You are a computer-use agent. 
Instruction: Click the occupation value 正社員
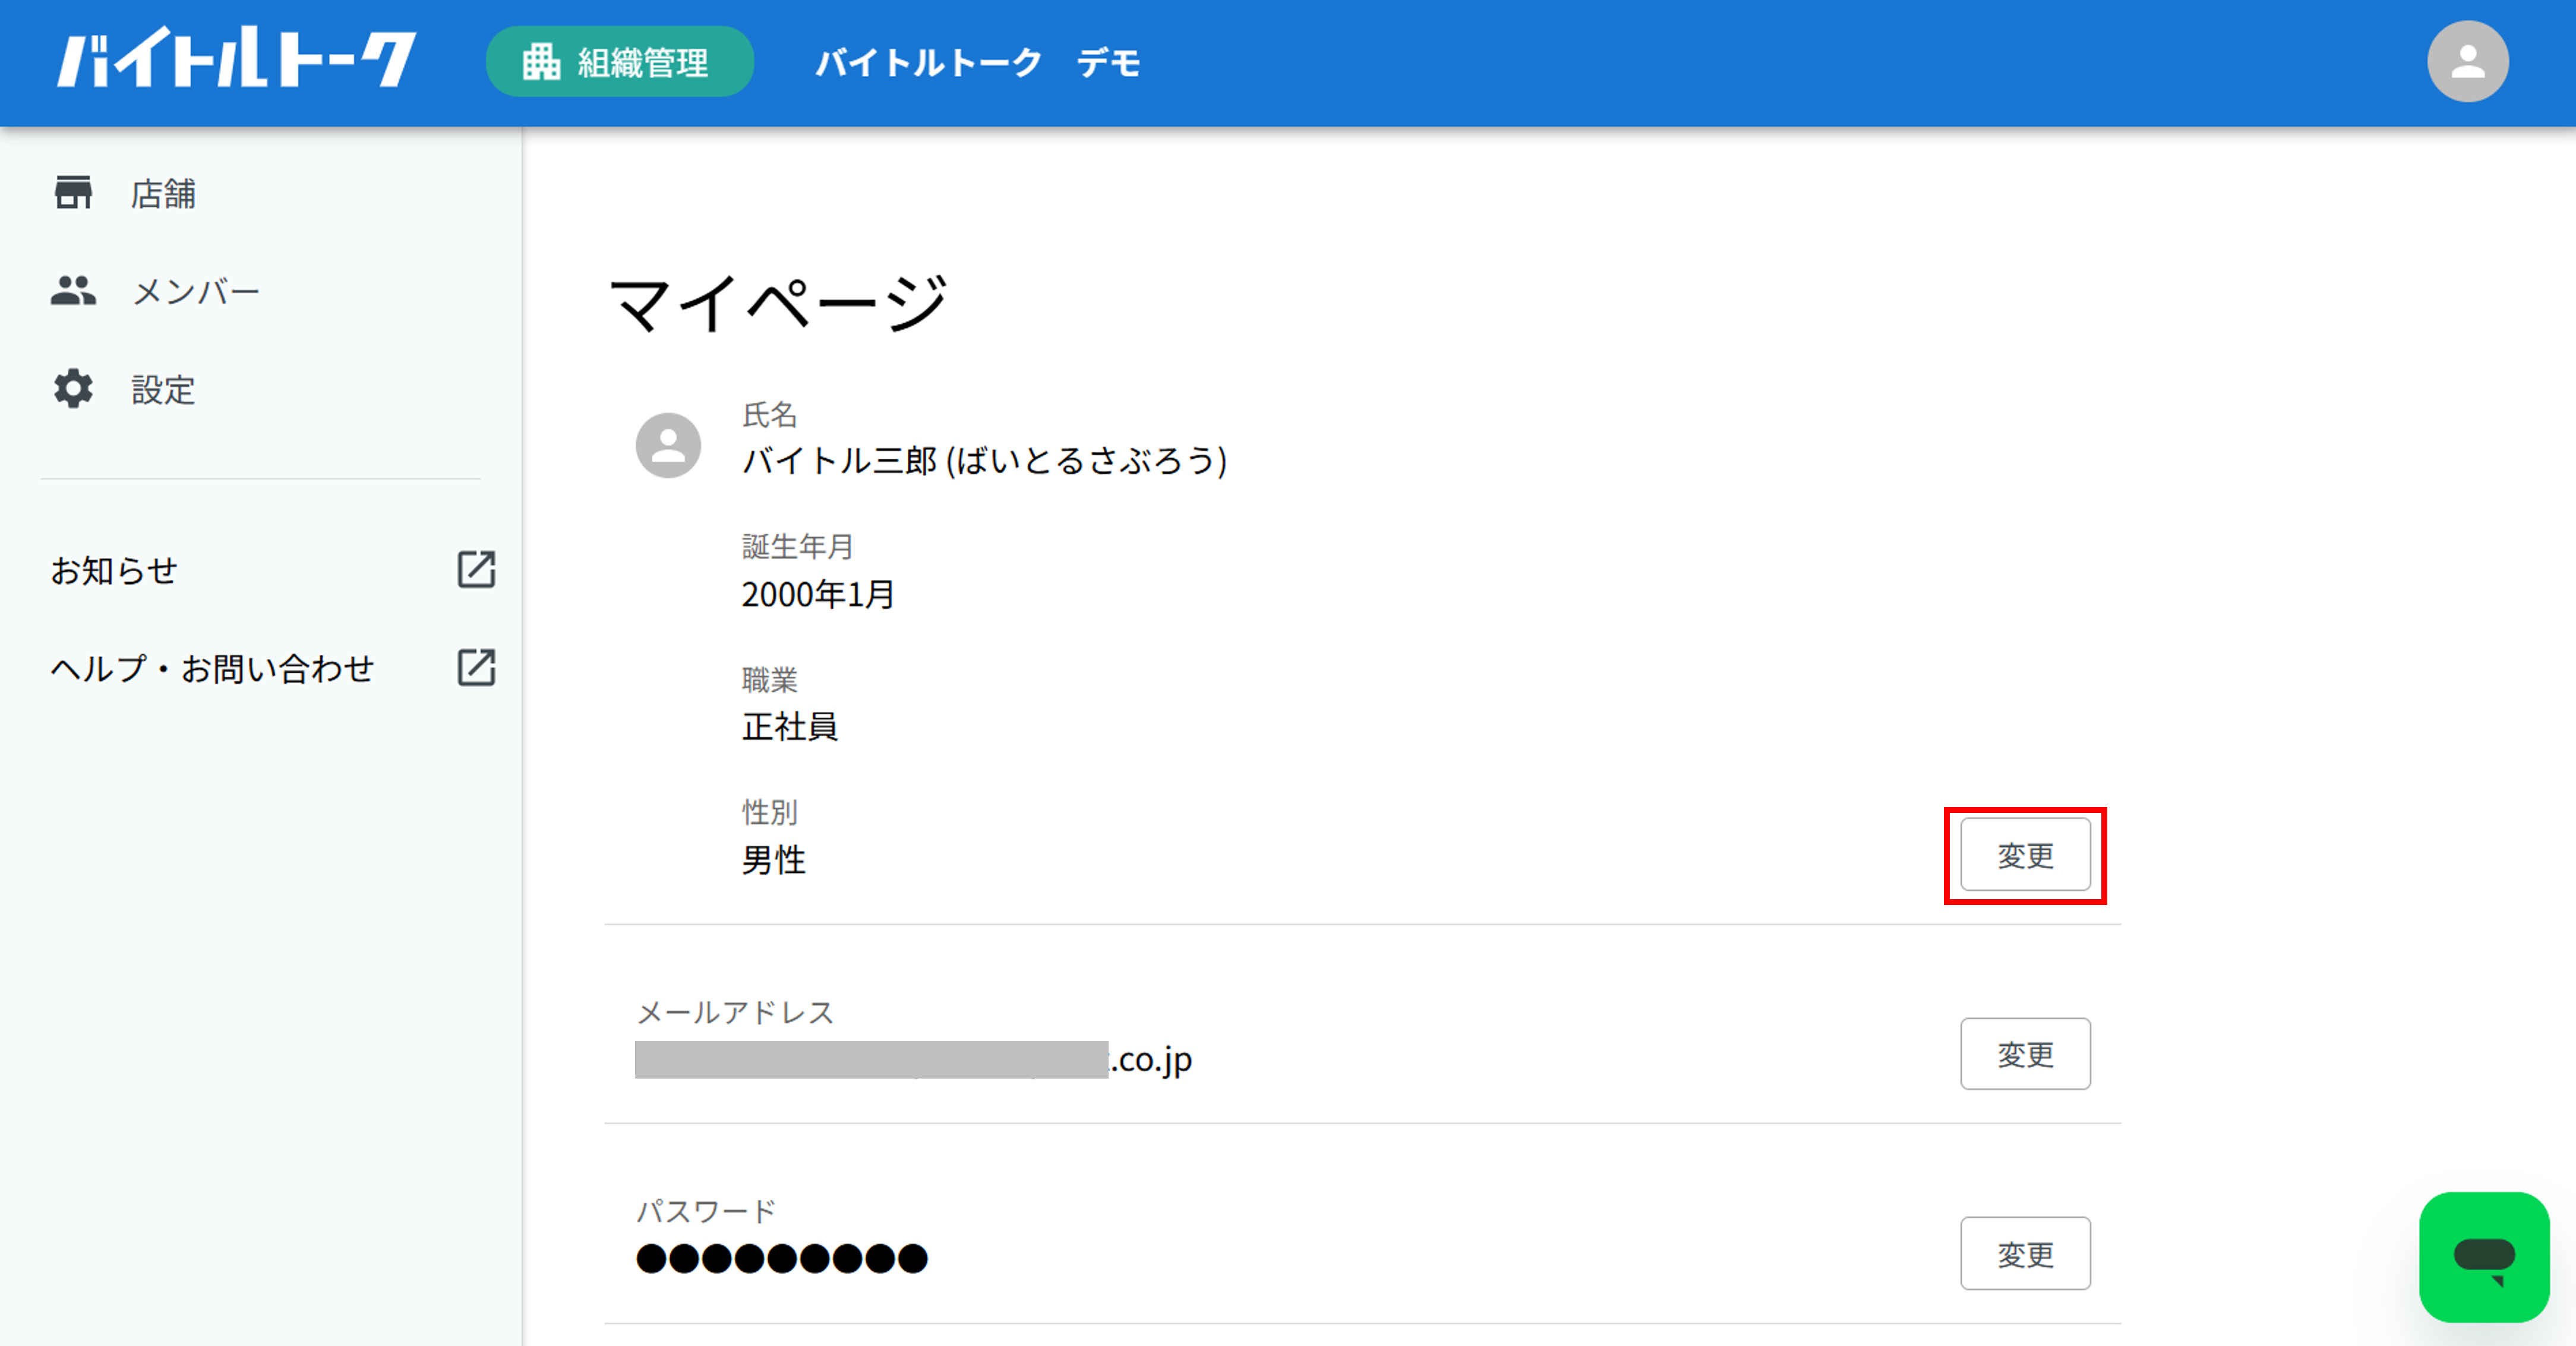click(790, 726)
